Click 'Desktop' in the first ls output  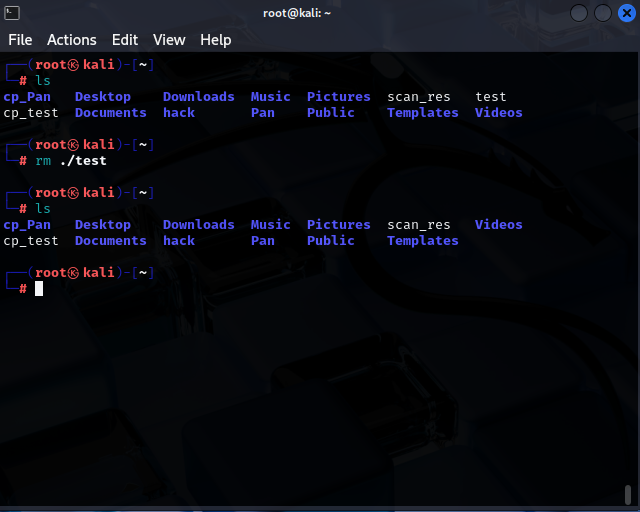(103, 97)
